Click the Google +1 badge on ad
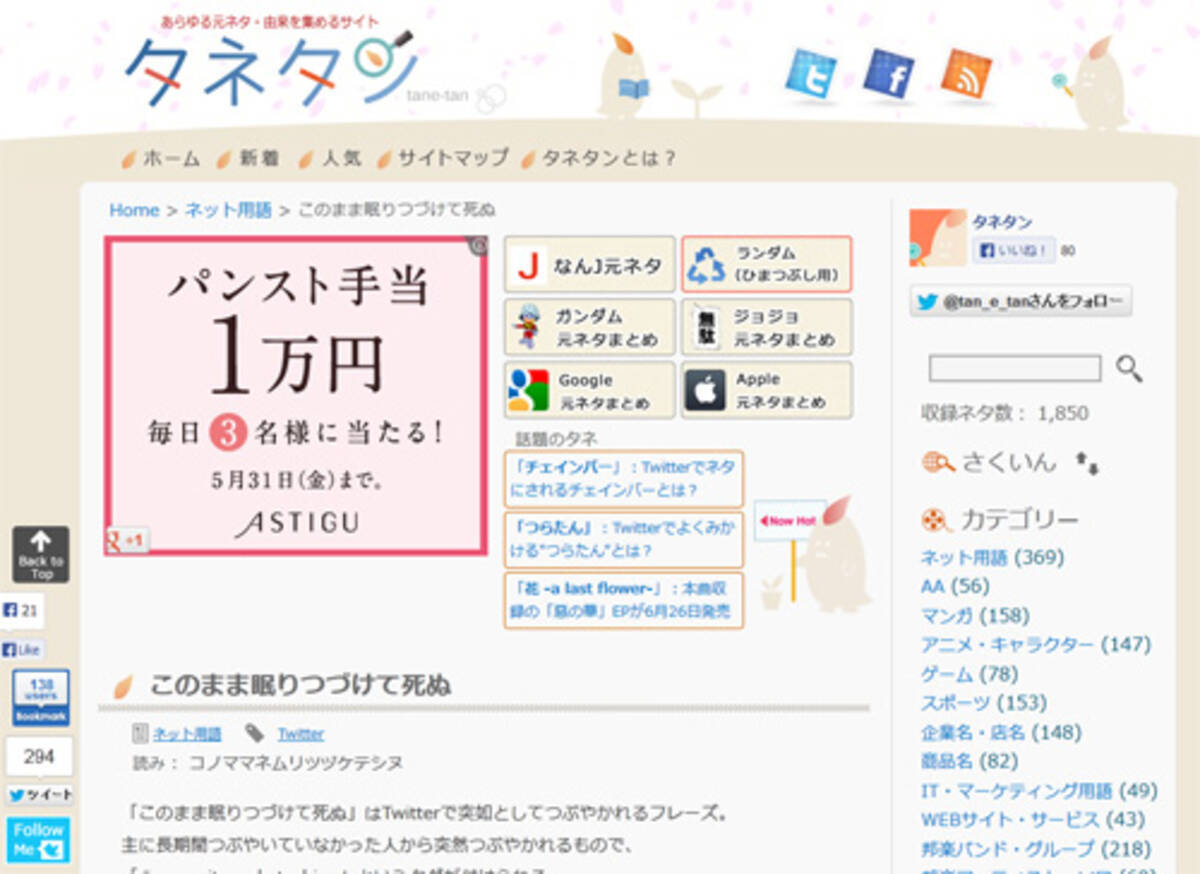Screen dimensions: 1200x874 pos(127,540)
